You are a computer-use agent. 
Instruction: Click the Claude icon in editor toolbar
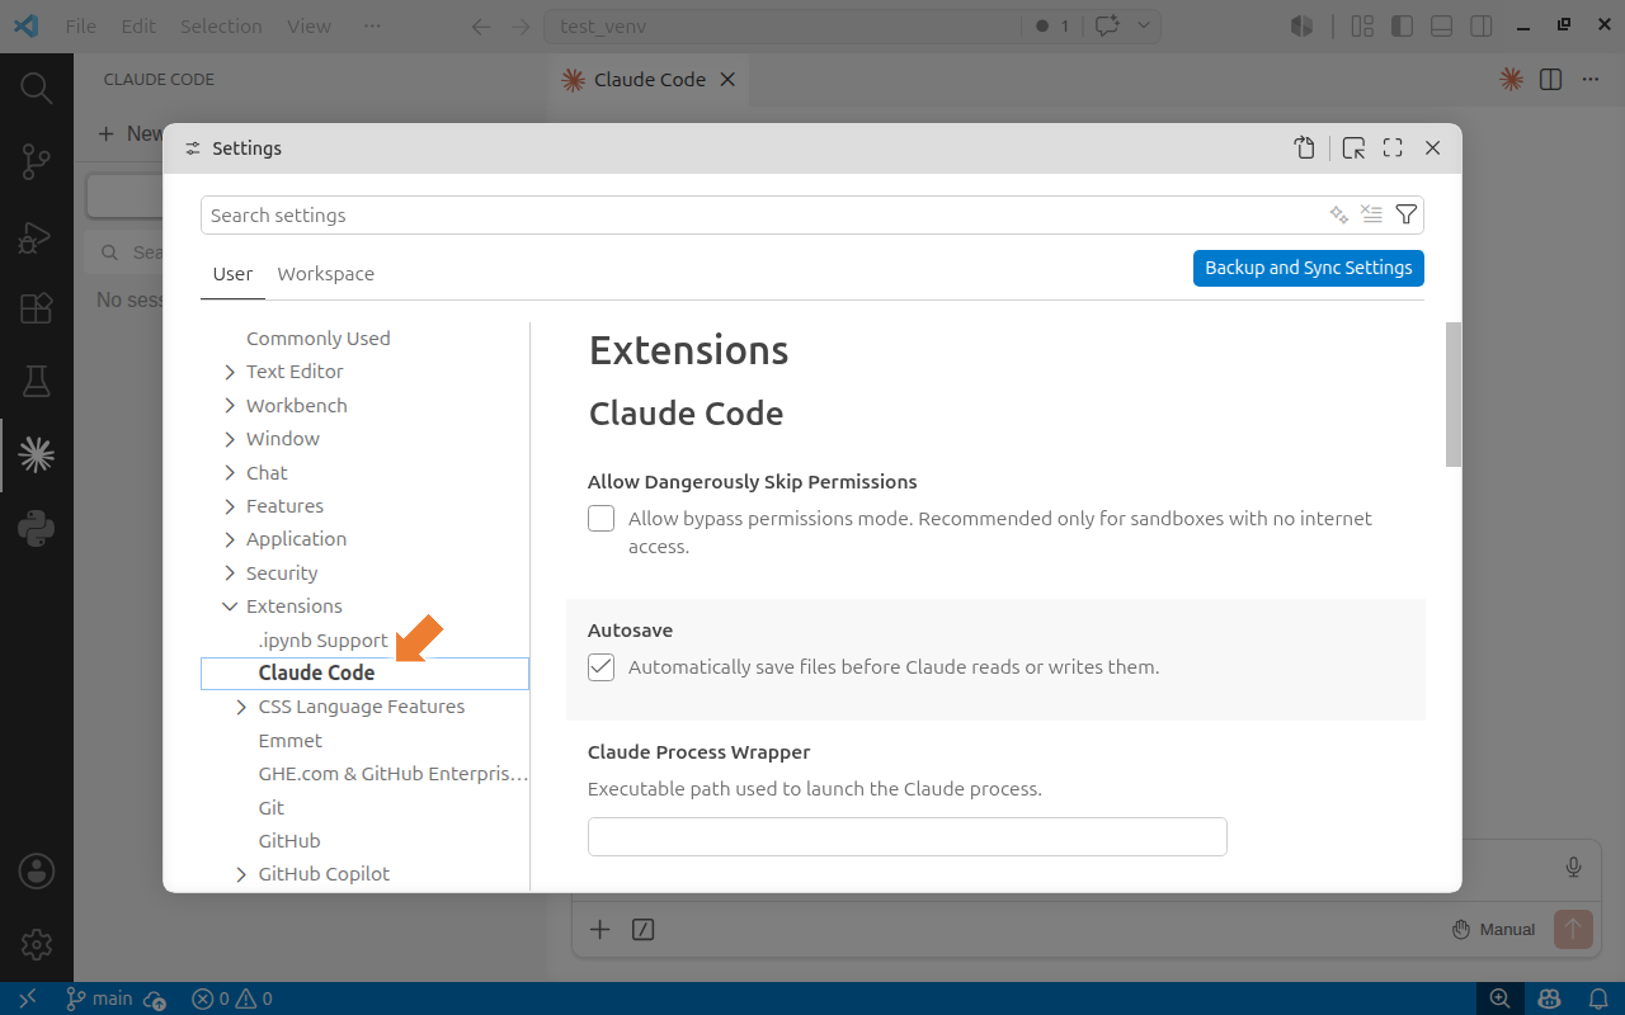click(1511, 79)
